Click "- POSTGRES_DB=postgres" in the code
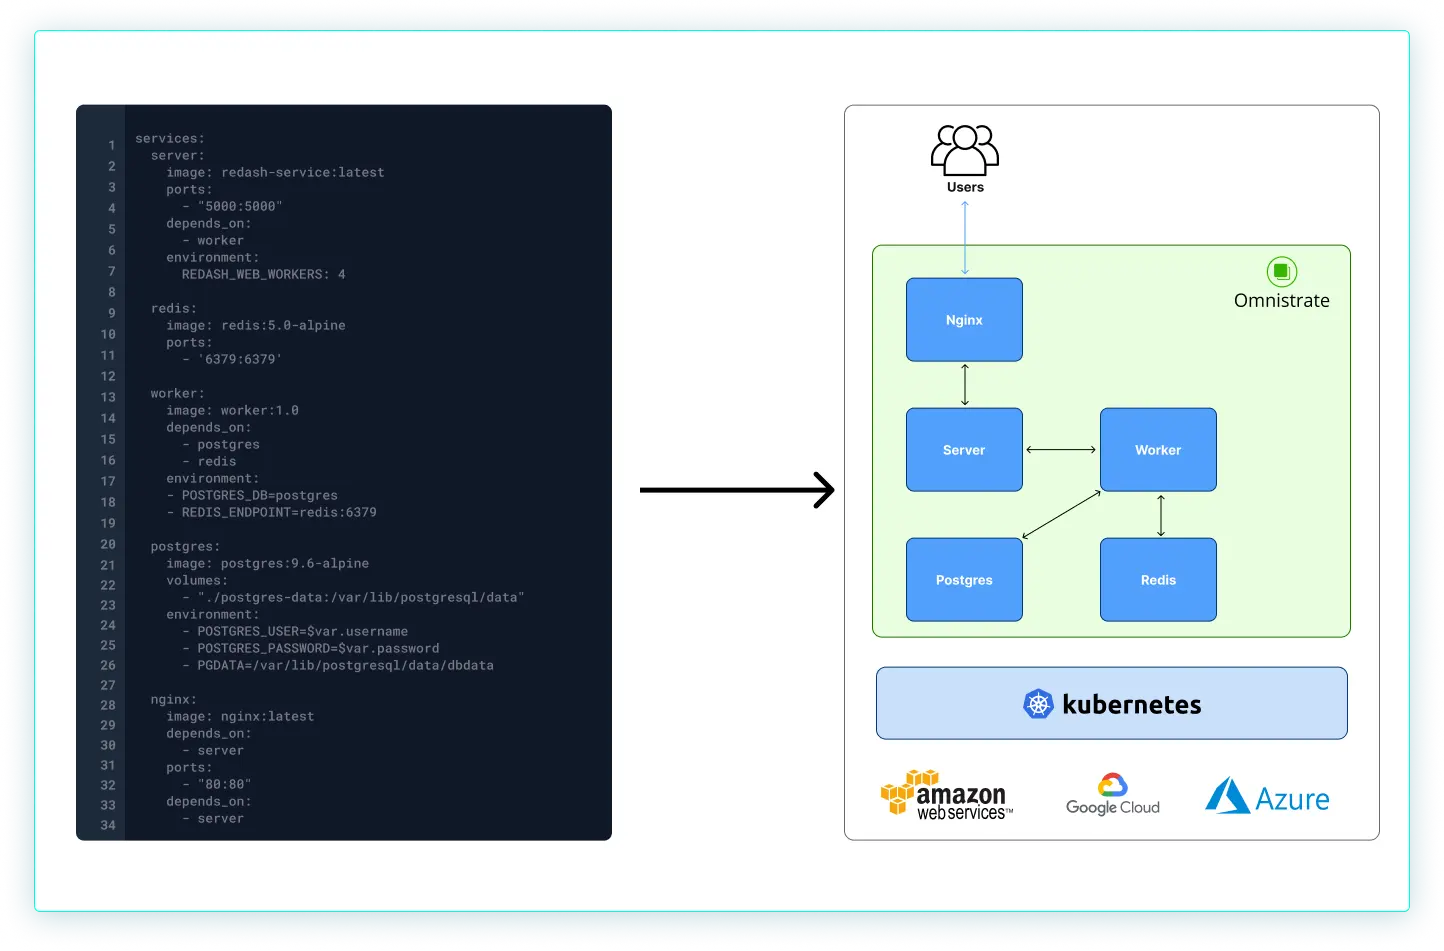The height and width of the screenshot is (951, 1444). (x=252, y=496)
